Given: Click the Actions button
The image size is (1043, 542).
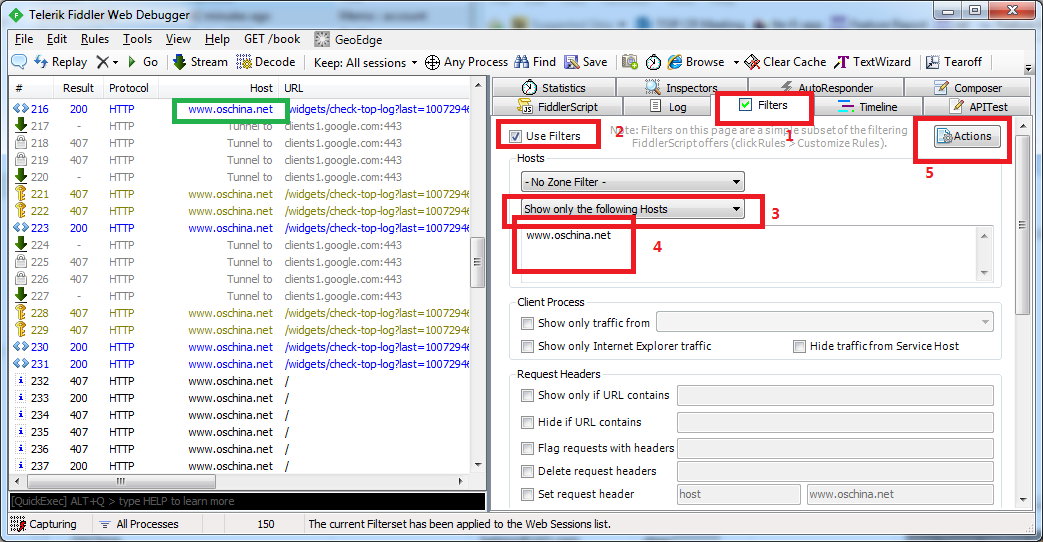Looking at the screenshot, I should 967,136.
